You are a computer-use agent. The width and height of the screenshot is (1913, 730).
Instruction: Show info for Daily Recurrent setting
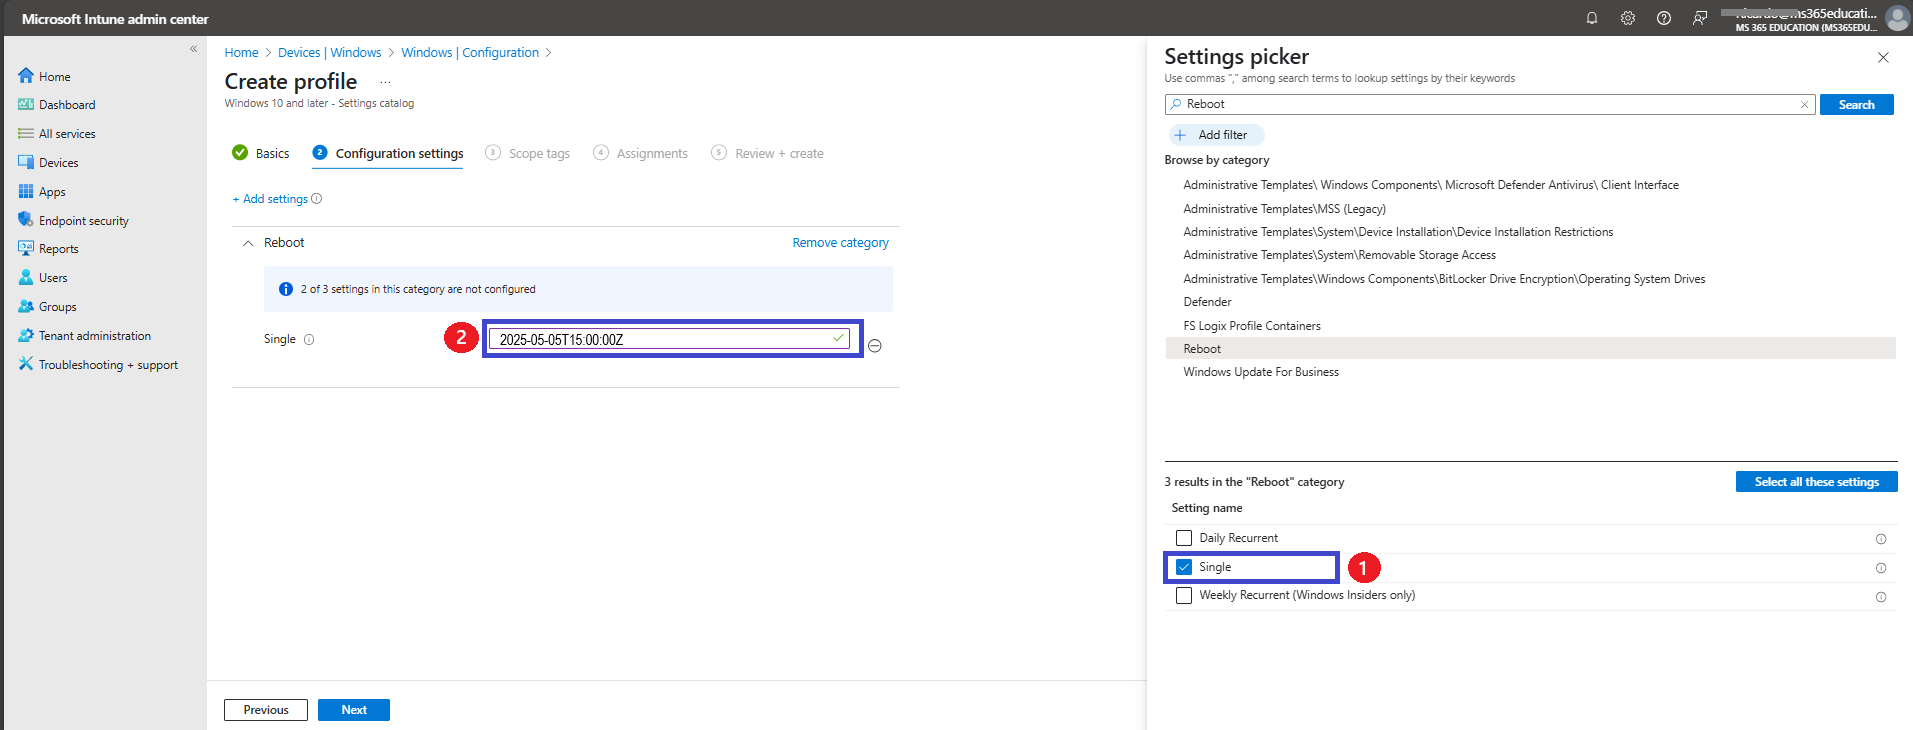(1881, 539)
